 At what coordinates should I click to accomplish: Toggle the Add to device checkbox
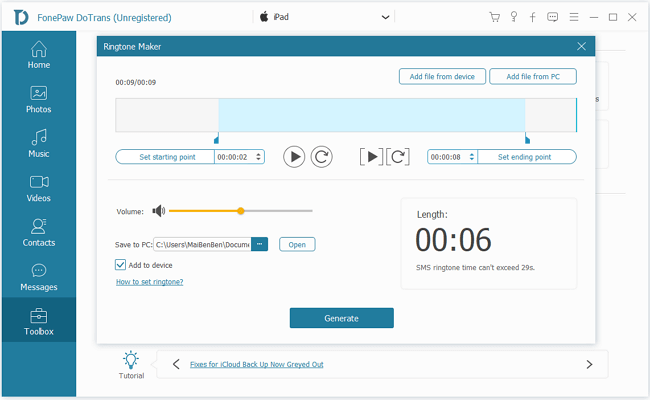coord(121,264)
